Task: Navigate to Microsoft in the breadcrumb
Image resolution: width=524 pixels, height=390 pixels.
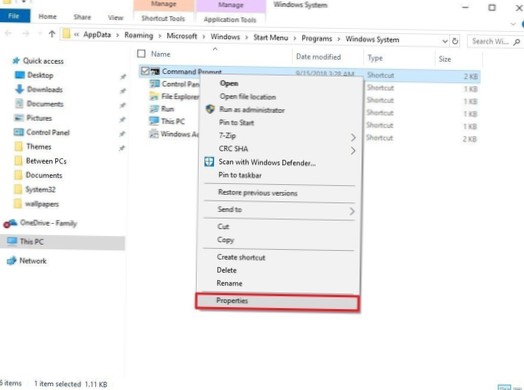Action: pos(182,36)
